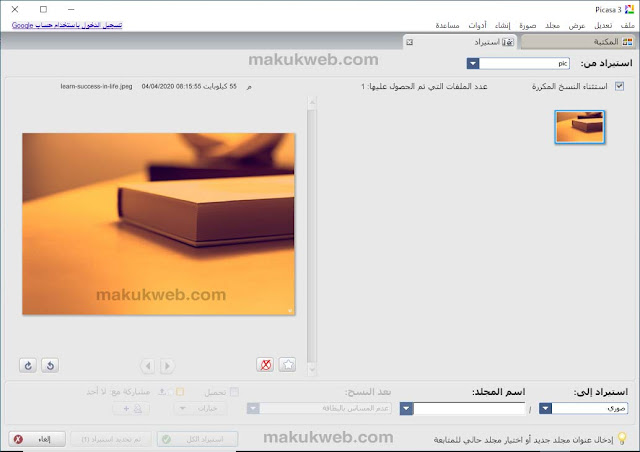This screenshot has width=640, height=452.
Task: Open the ملف menu
Action: 627,25
